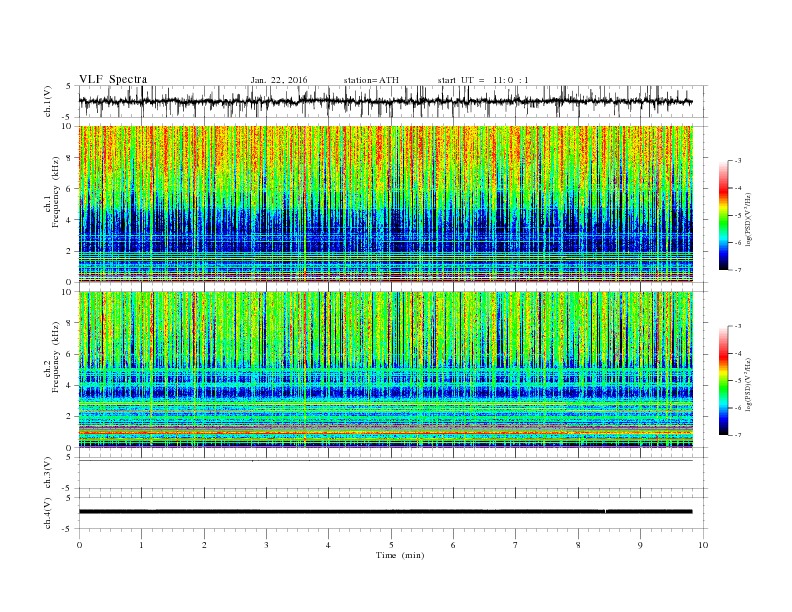Click the thick black ch.4 trace
This screenshot has width=792, height=612.
pos(385,512)
